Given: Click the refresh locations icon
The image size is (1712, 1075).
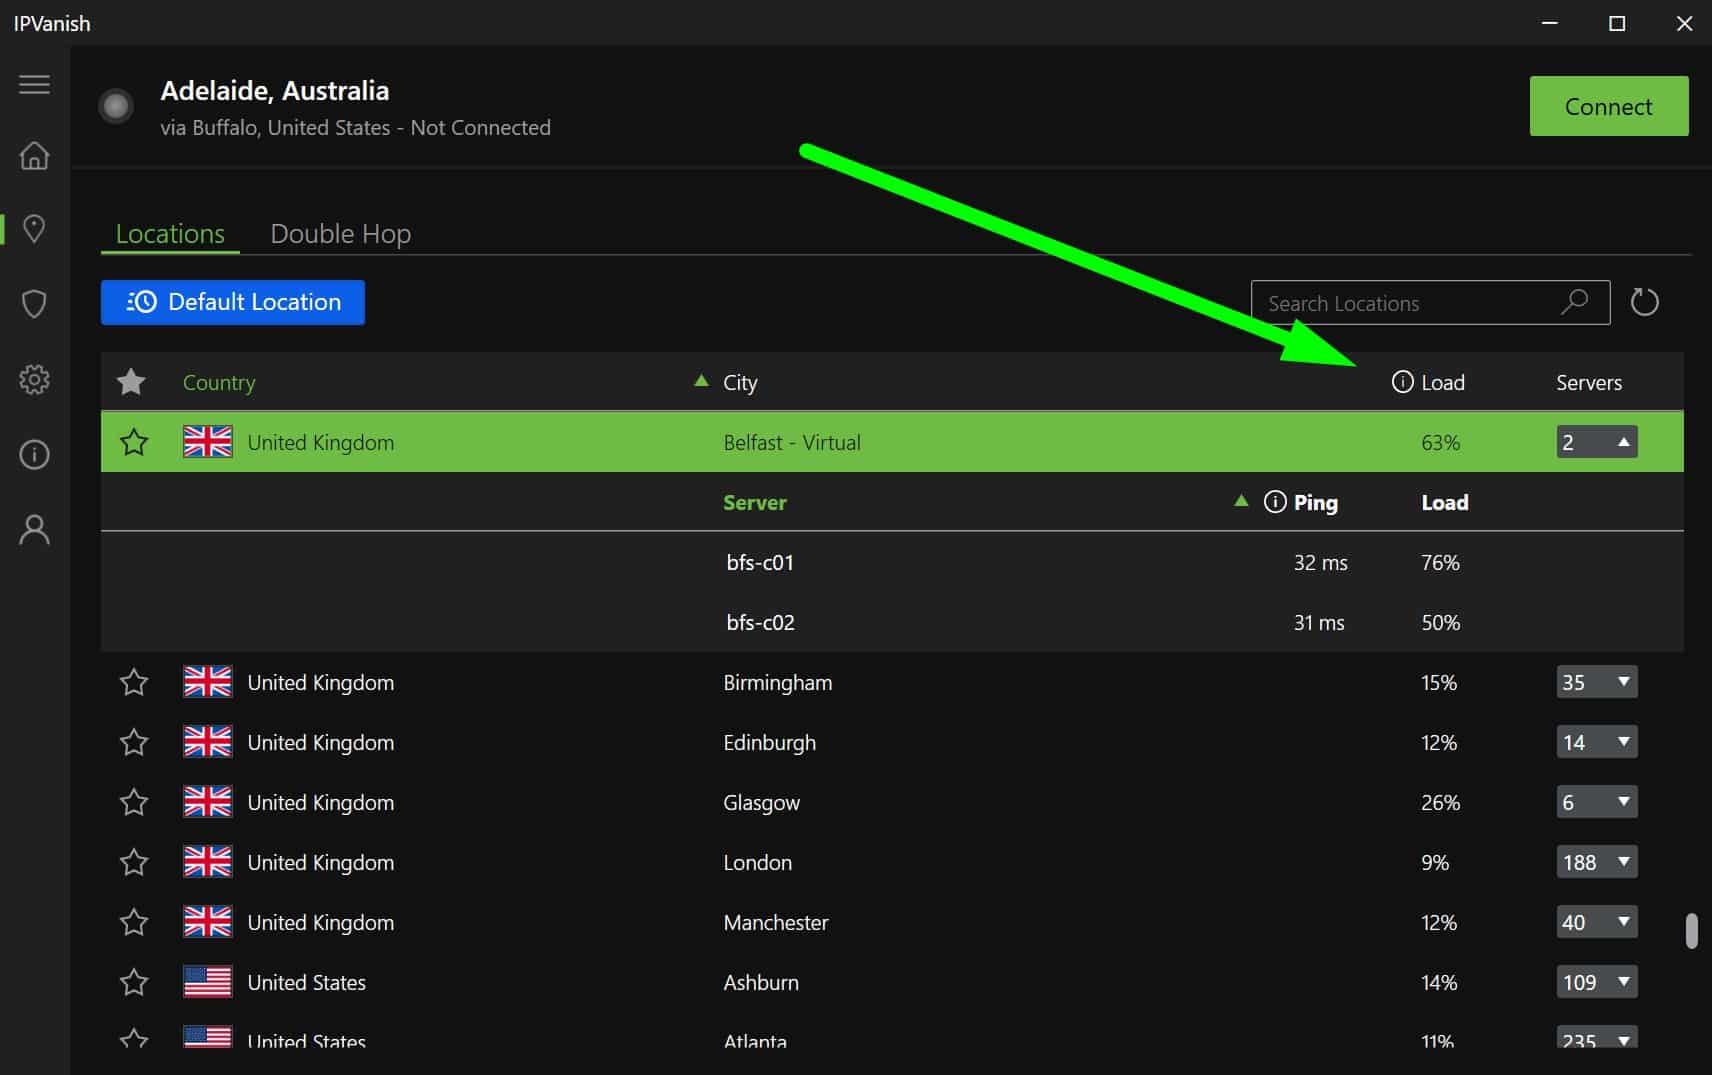Looking at the screenshot, I should tap(1644, 302).
